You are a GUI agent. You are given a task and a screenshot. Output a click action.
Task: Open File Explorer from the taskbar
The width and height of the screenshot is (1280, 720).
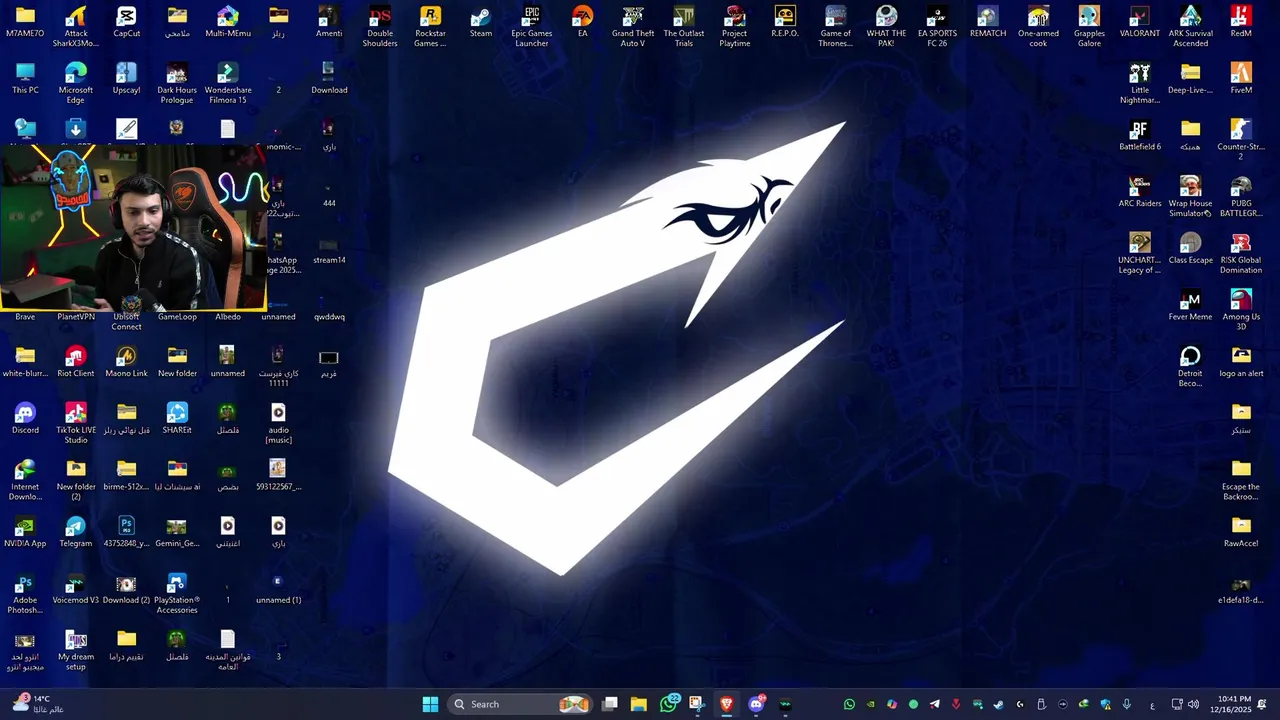coord(639,704)
